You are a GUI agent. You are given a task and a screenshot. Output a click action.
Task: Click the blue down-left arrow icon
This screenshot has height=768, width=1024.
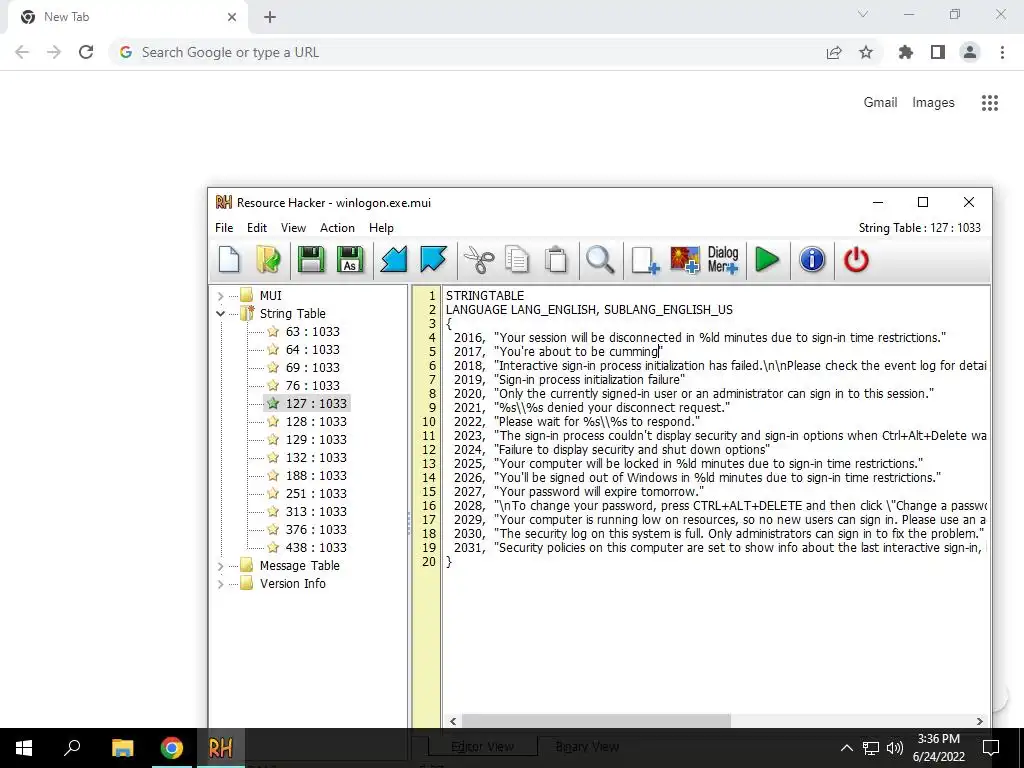point(394,260)
